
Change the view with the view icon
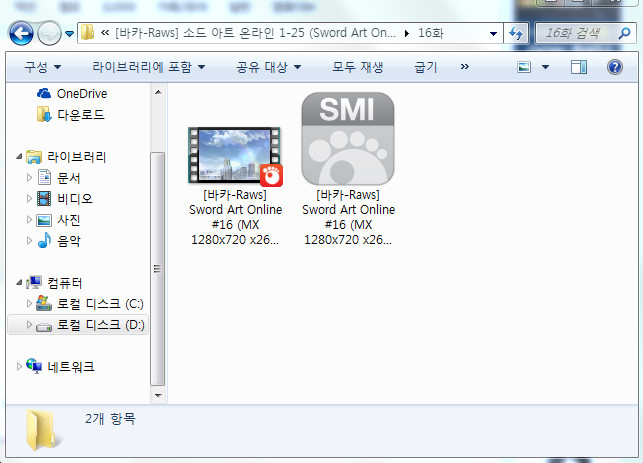click(x=524, y=67)
